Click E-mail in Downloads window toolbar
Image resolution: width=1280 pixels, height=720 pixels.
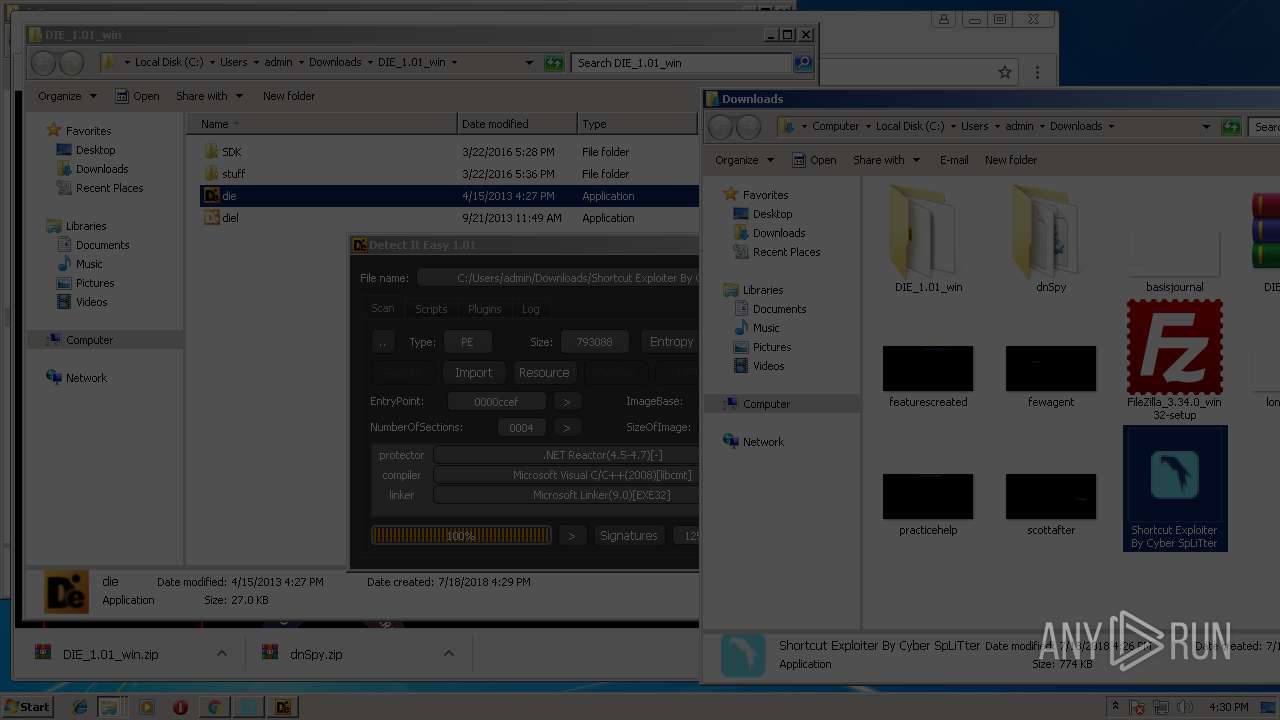pos(954,160)
